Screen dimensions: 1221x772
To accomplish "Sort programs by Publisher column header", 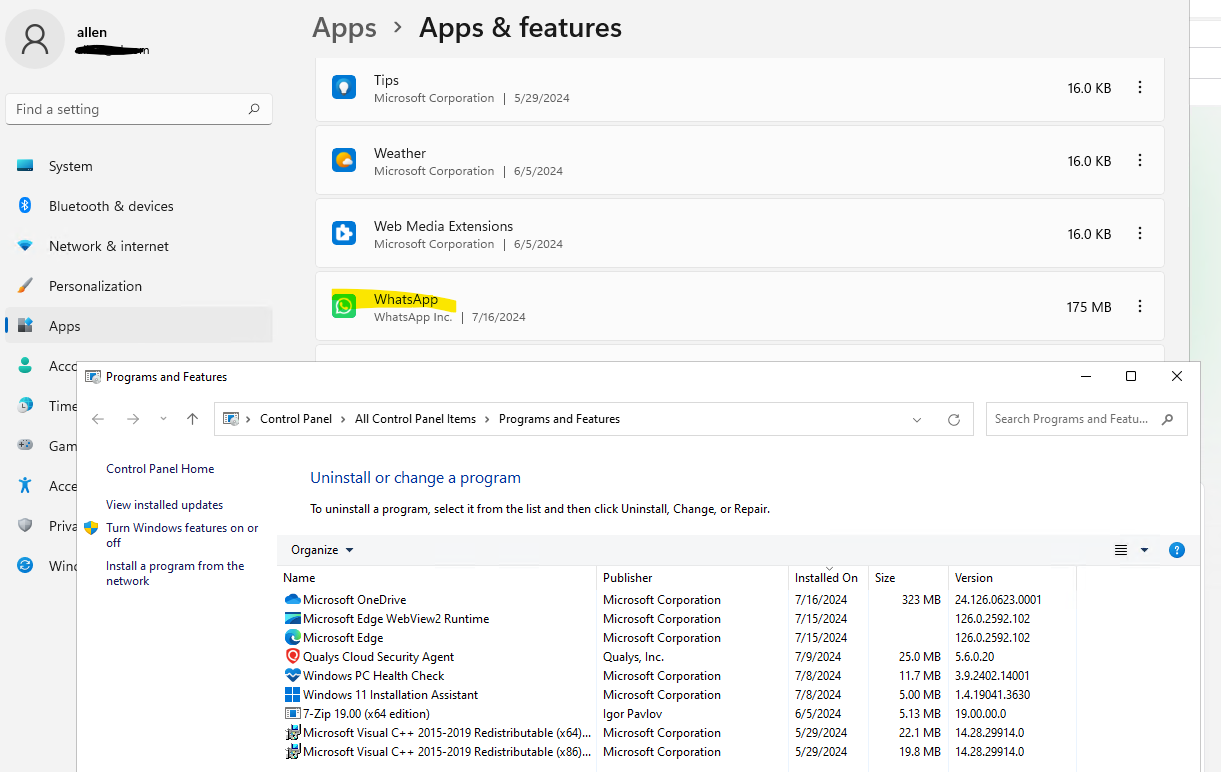I will tap(692, 578).
